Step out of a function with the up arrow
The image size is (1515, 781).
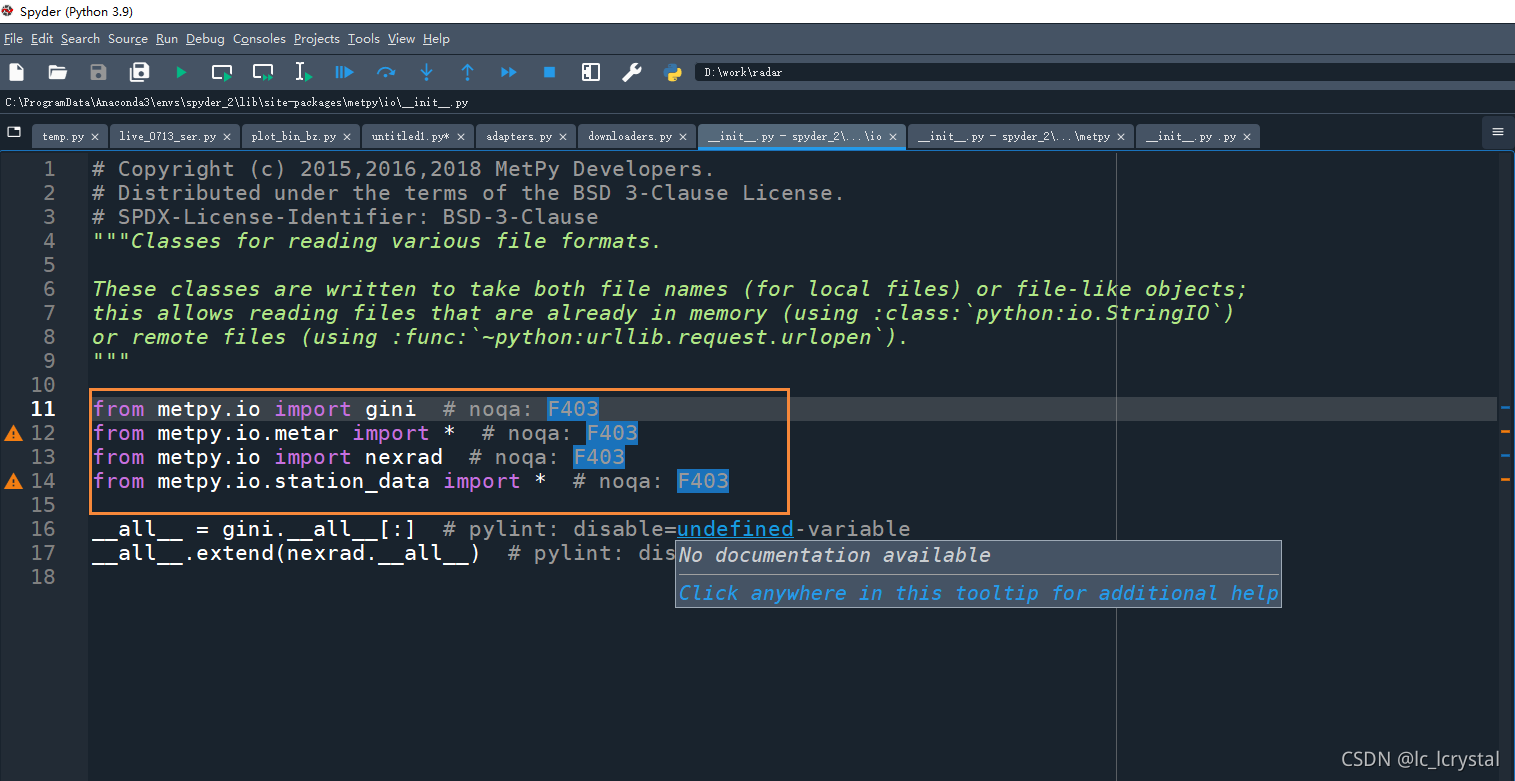467,72
